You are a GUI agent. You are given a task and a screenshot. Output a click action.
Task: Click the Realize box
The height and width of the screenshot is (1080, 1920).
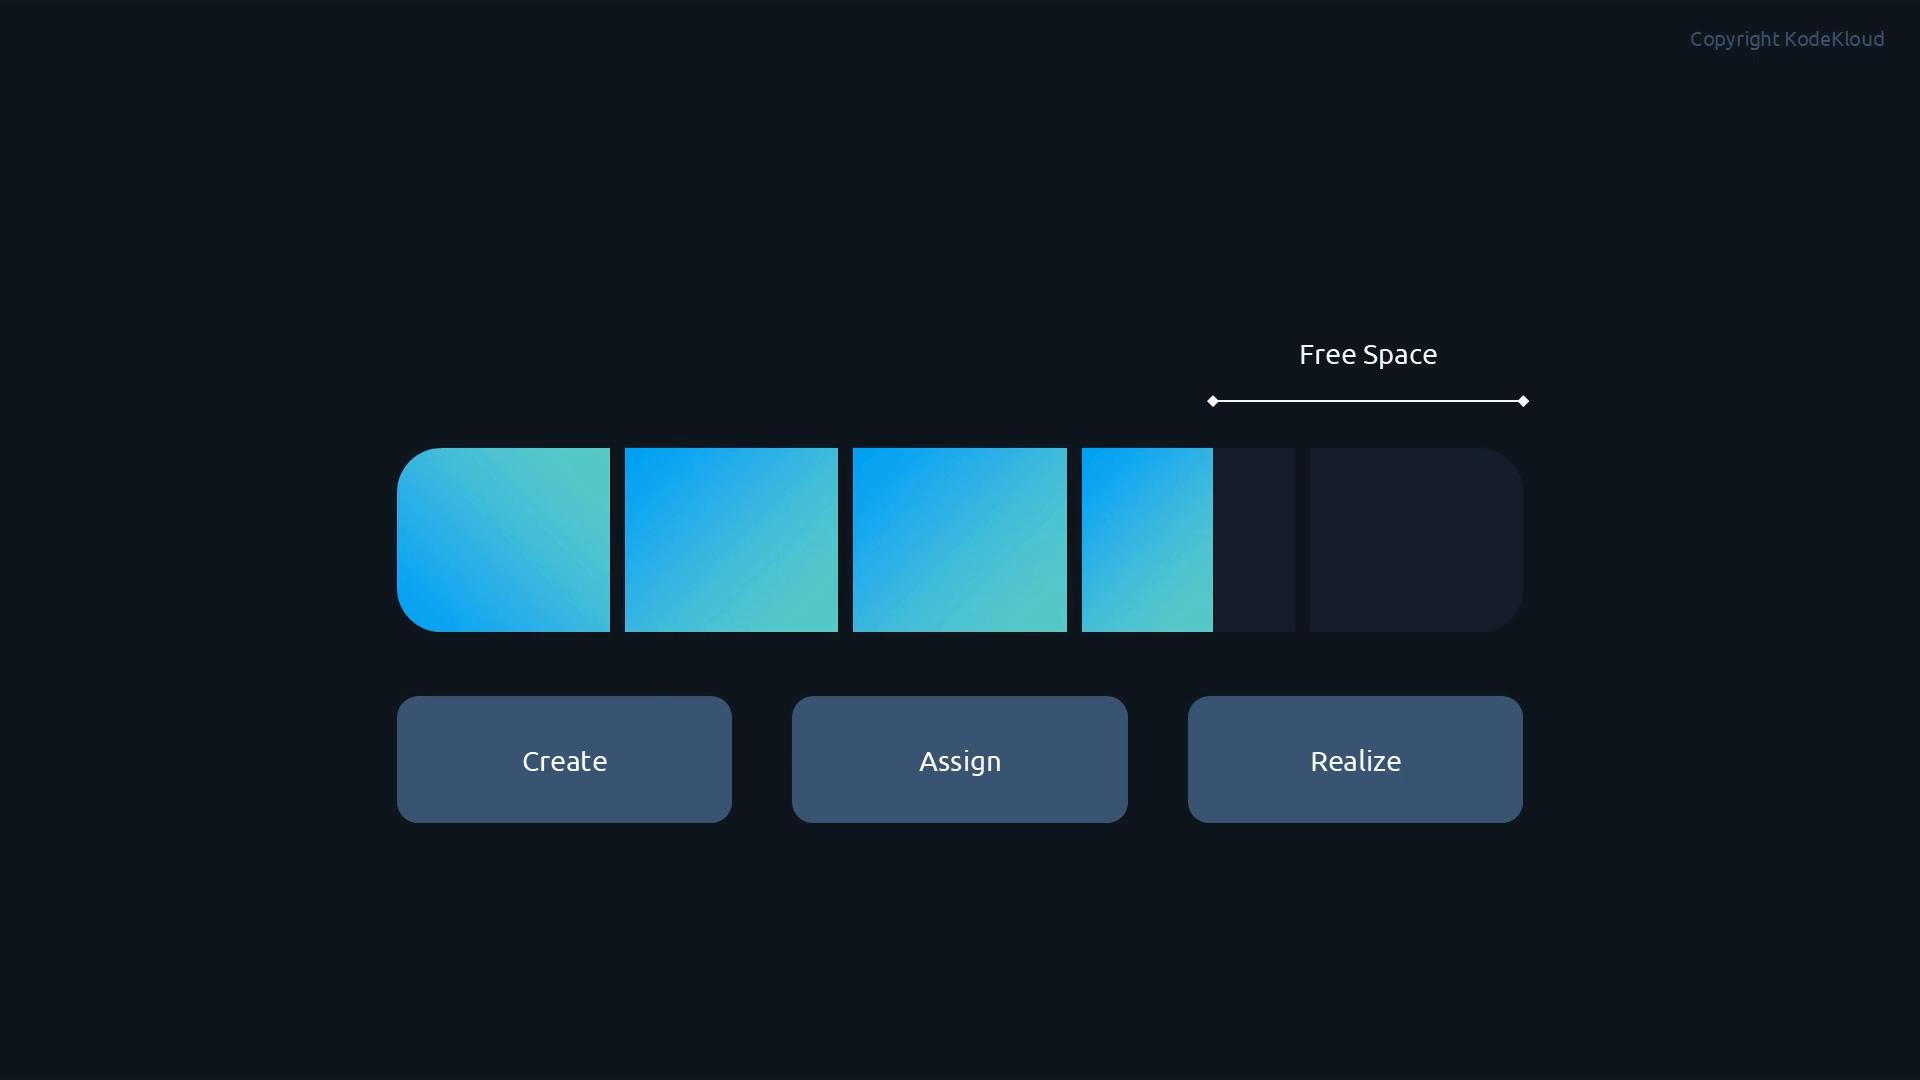1355,760
